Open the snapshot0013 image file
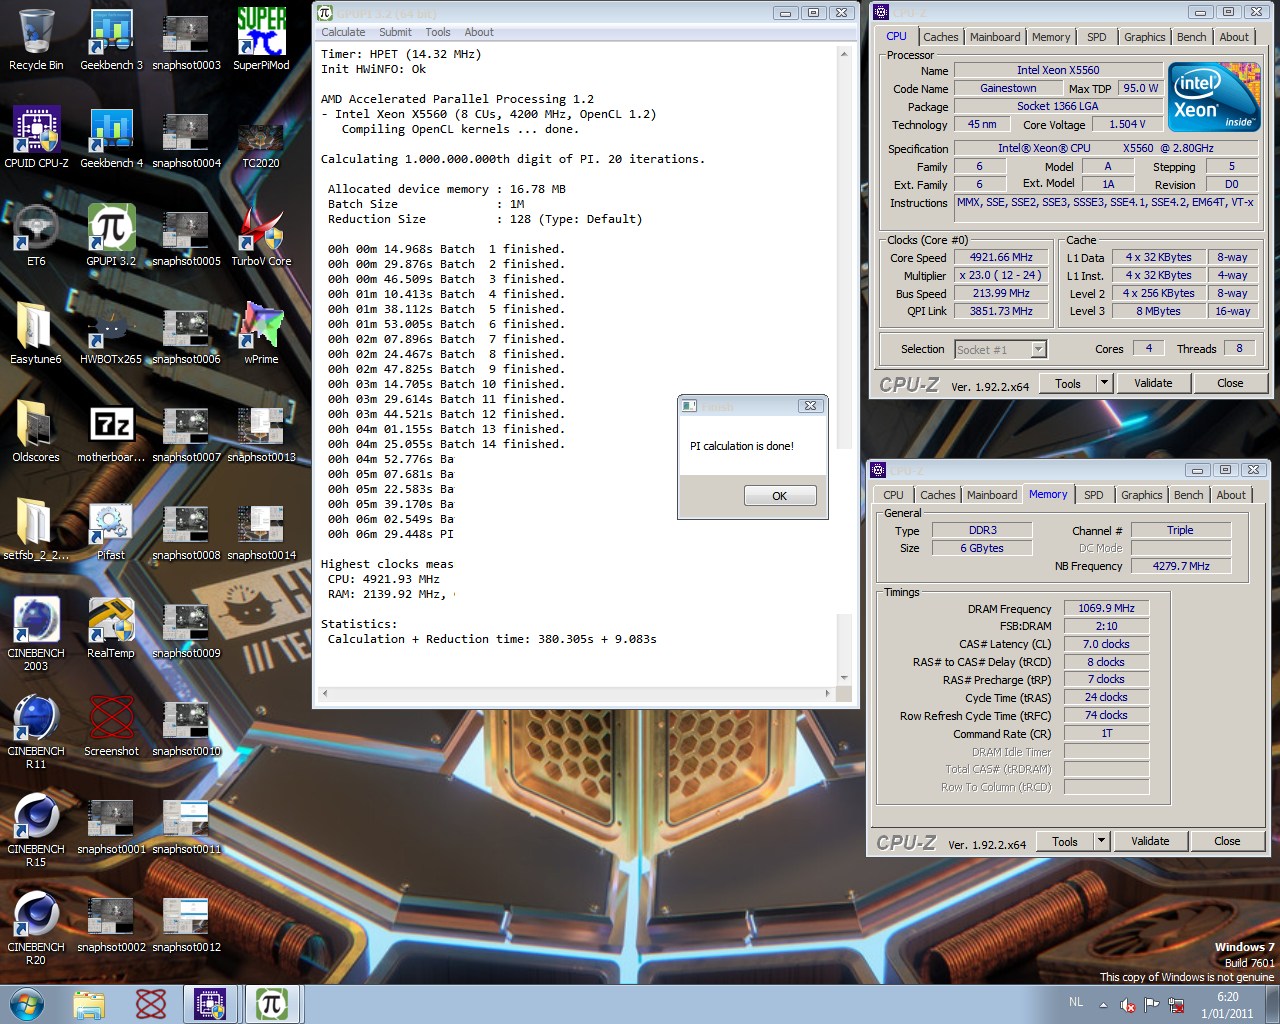This screenshot has width=1280, height=1024. pos(261,432)
